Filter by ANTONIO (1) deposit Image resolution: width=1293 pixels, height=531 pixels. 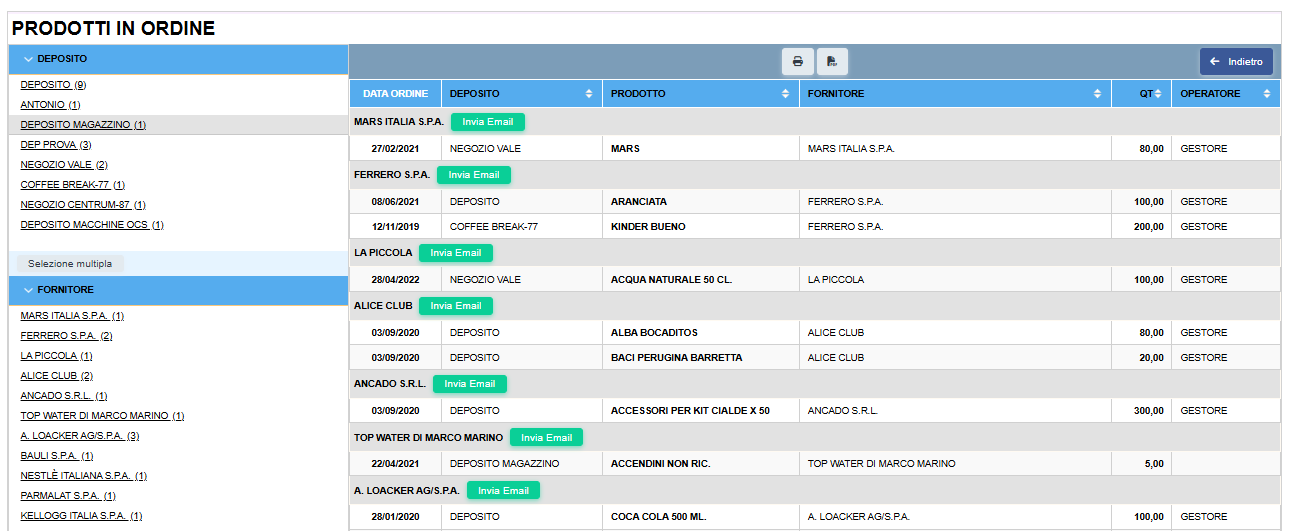[x=50, y=105]
